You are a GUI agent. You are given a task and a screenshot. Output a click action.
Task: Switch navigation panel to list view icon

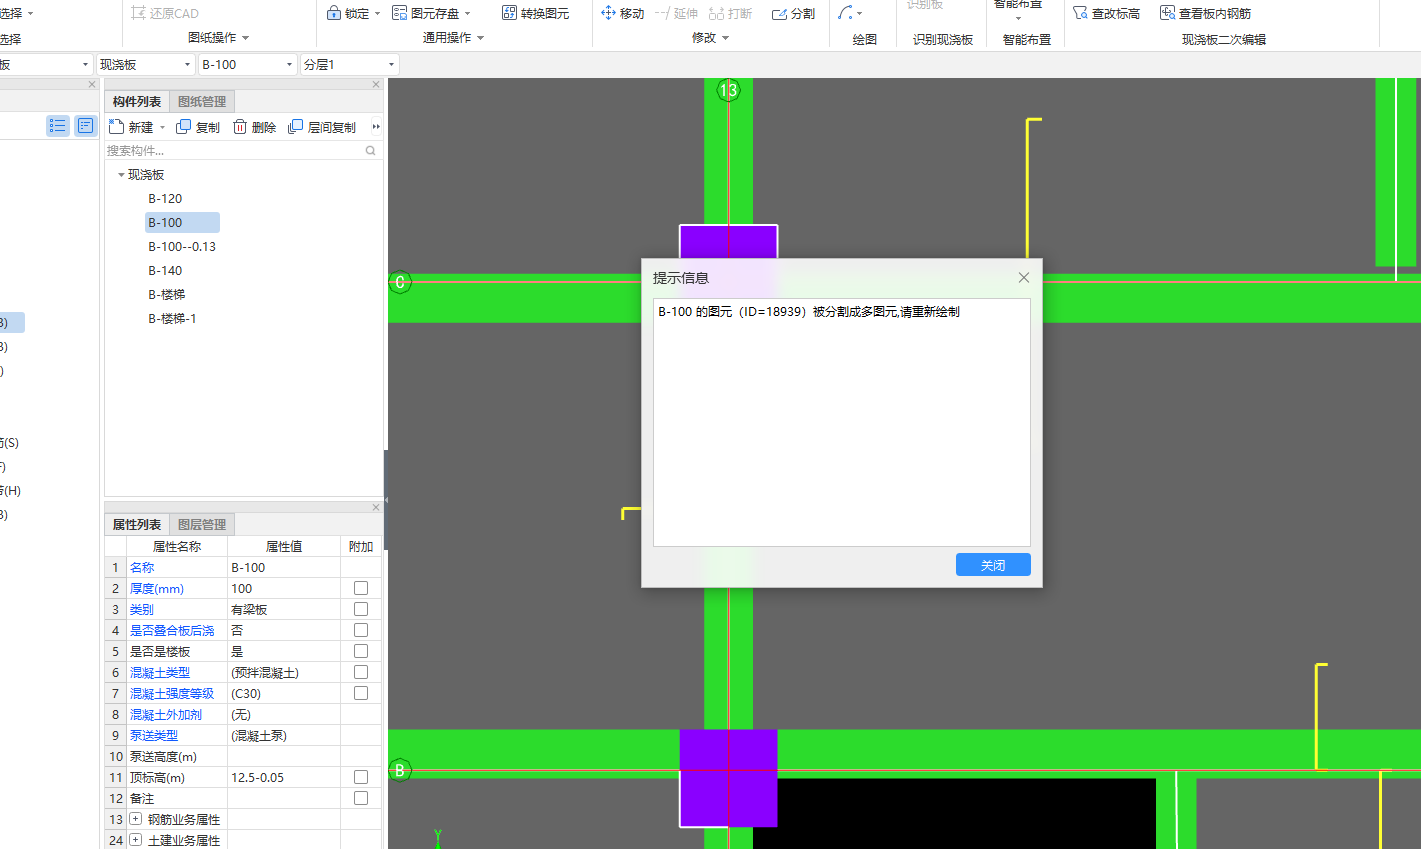coord(58,125)
